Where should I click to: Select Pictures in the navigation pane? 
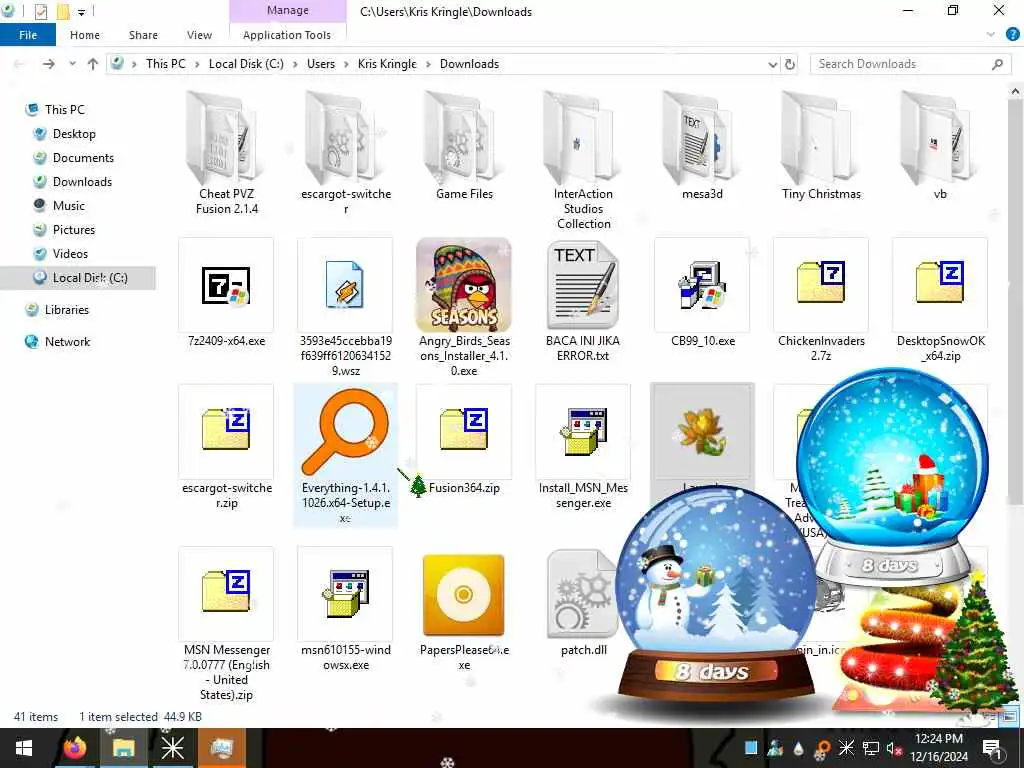click(74, 230)
